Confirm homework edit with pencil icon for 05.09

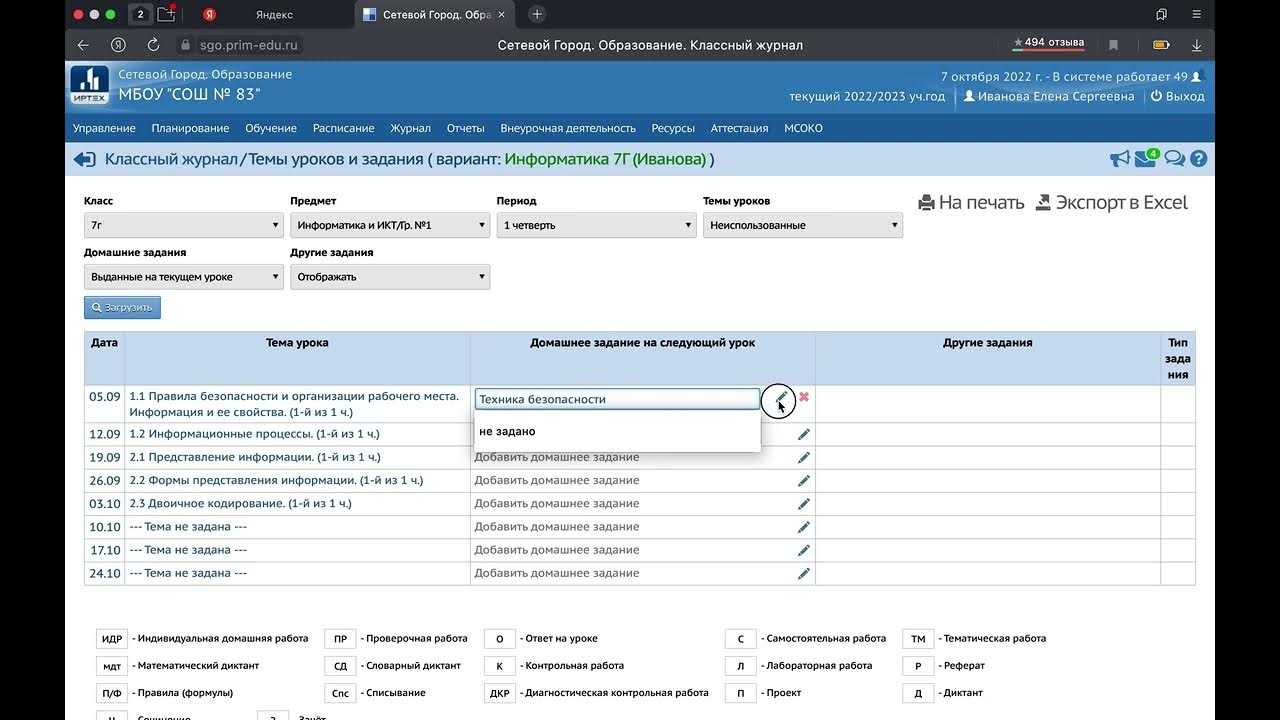pos(779,400)
